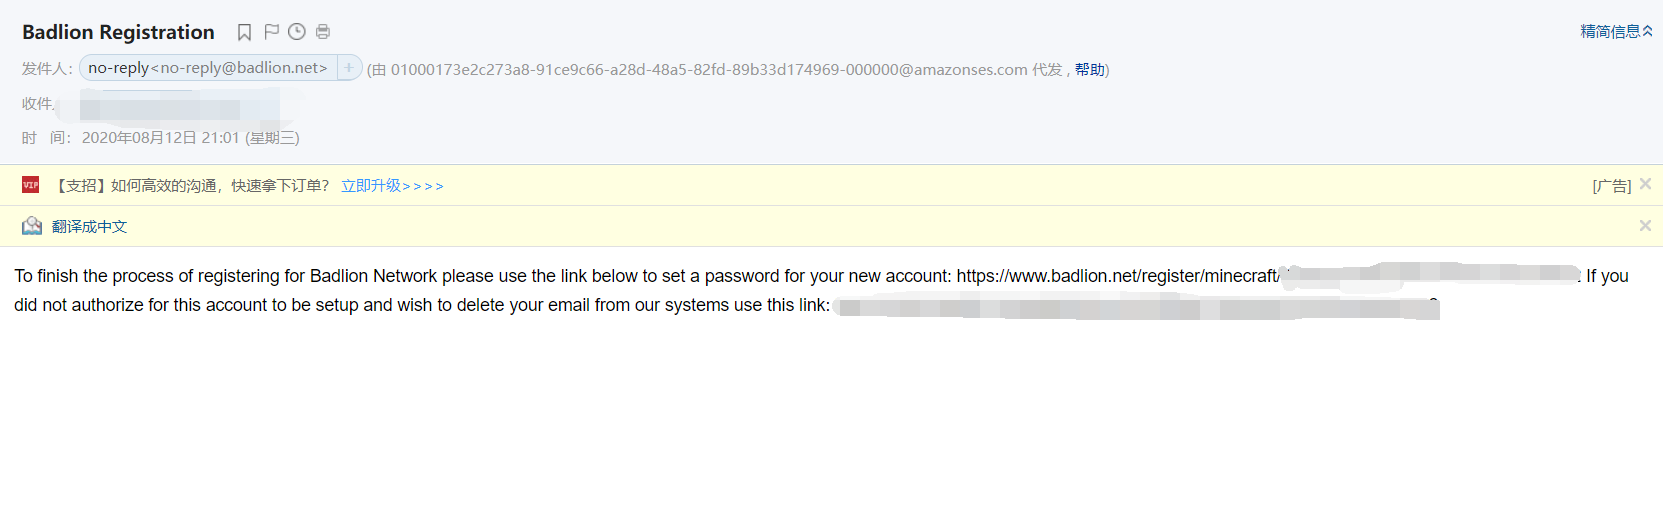Close the advertisement banner
Viewport: 1663px width, 527px height.
pos(1645,184)
